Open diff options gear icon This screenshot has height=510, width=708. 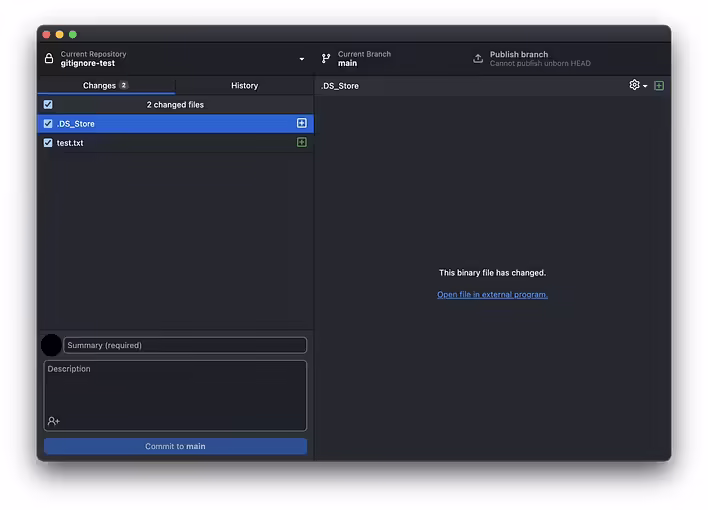pos(635,85)
